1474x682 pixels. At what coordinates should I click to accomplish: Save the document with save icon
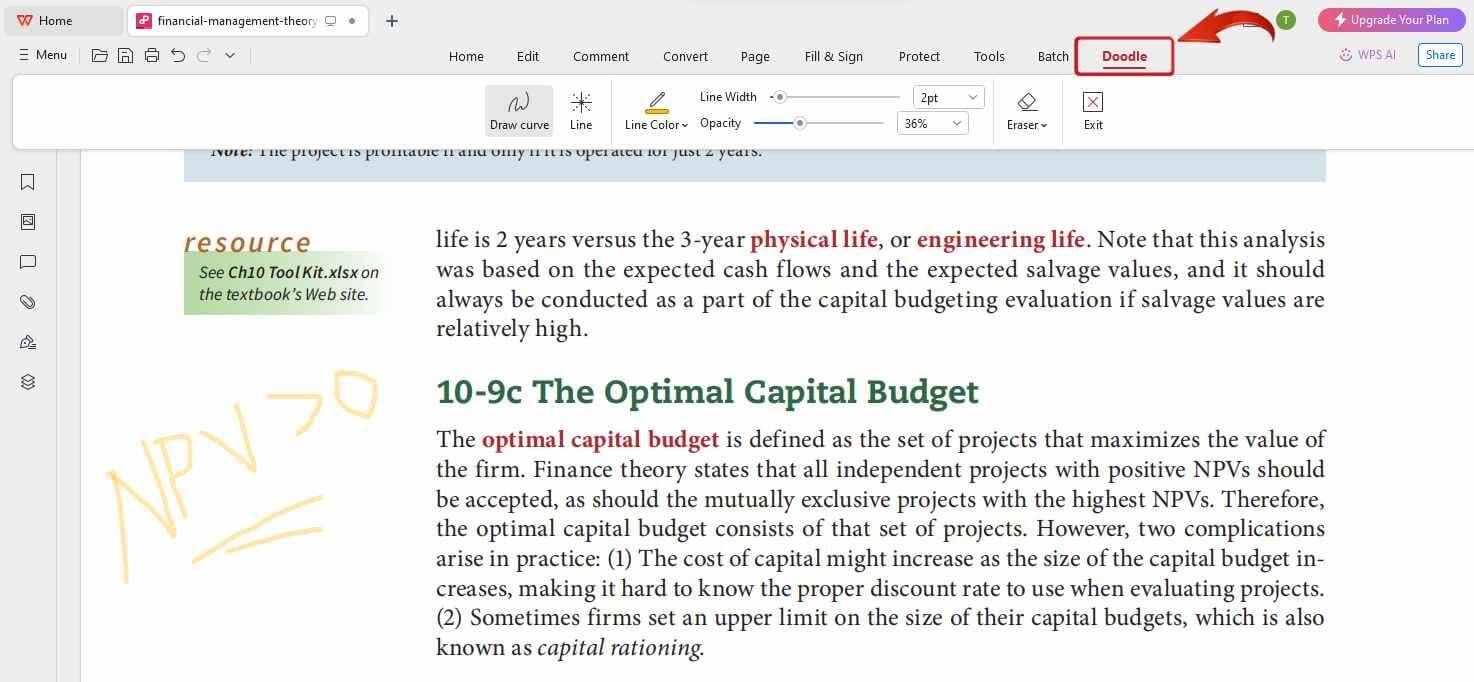pos(126,55)
